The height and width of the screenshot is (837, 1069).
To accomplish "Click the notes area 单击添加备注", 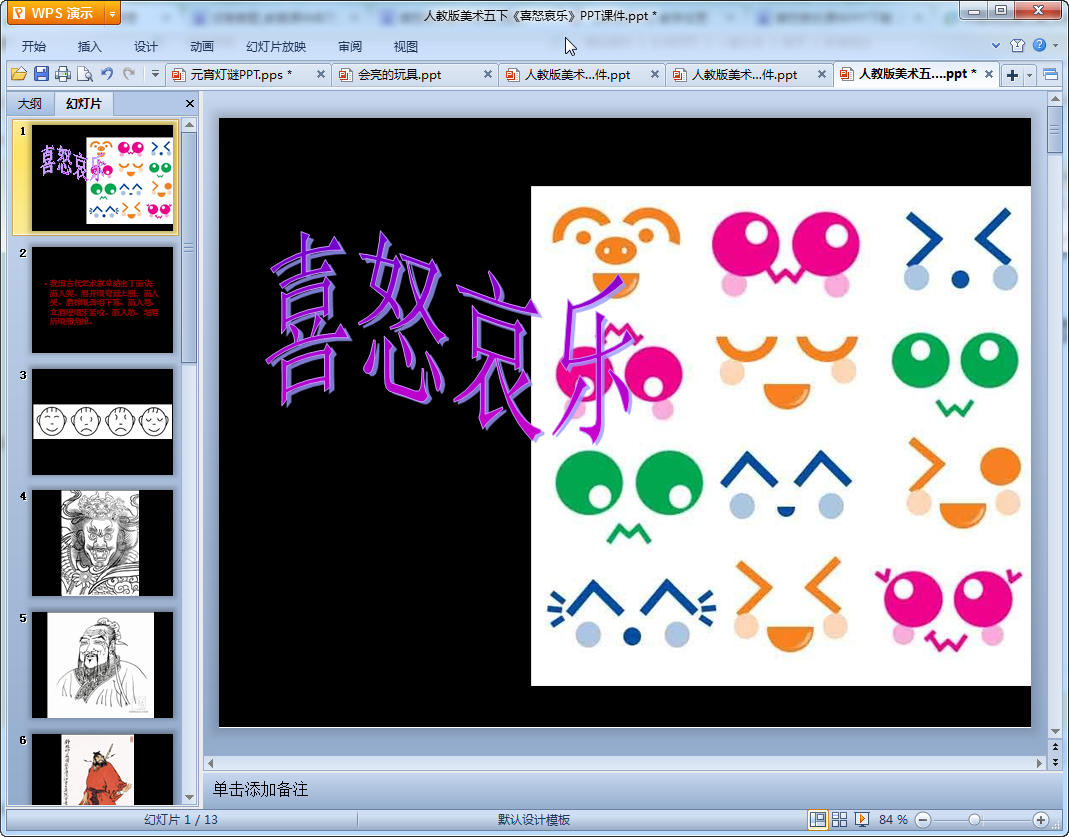I will [260, 789].
